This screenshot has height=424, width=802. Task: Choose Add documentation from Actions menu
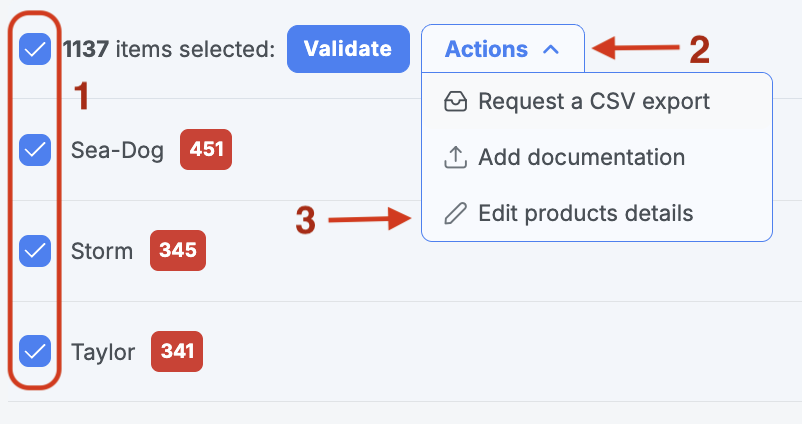(597, 157)
